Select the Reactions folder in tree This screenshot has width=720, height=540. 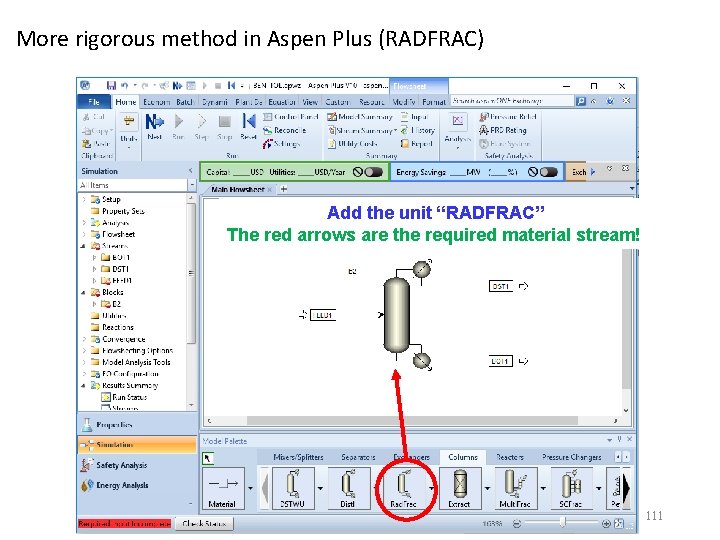[118, 327]
